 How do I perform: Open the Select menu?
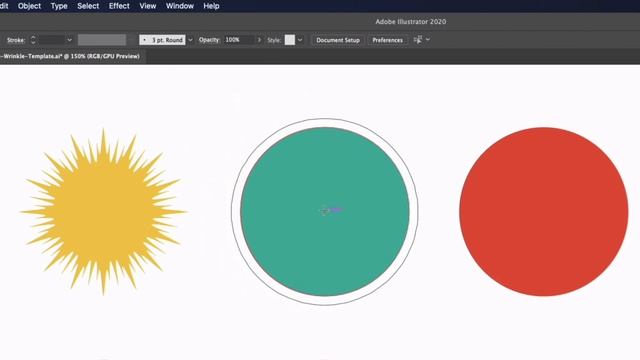point(88,6)
